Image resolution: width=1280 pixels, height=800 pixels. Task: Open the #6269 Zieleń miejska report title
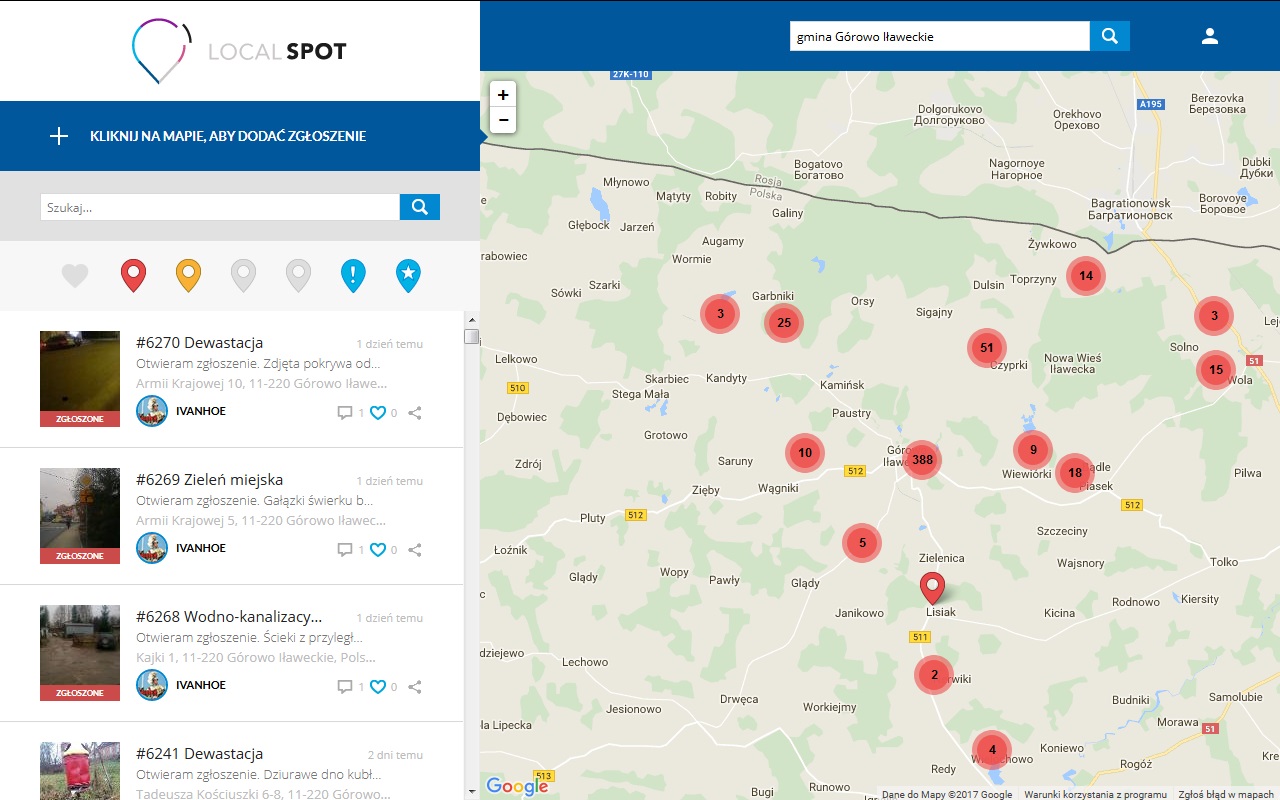[x=210, y=480]
